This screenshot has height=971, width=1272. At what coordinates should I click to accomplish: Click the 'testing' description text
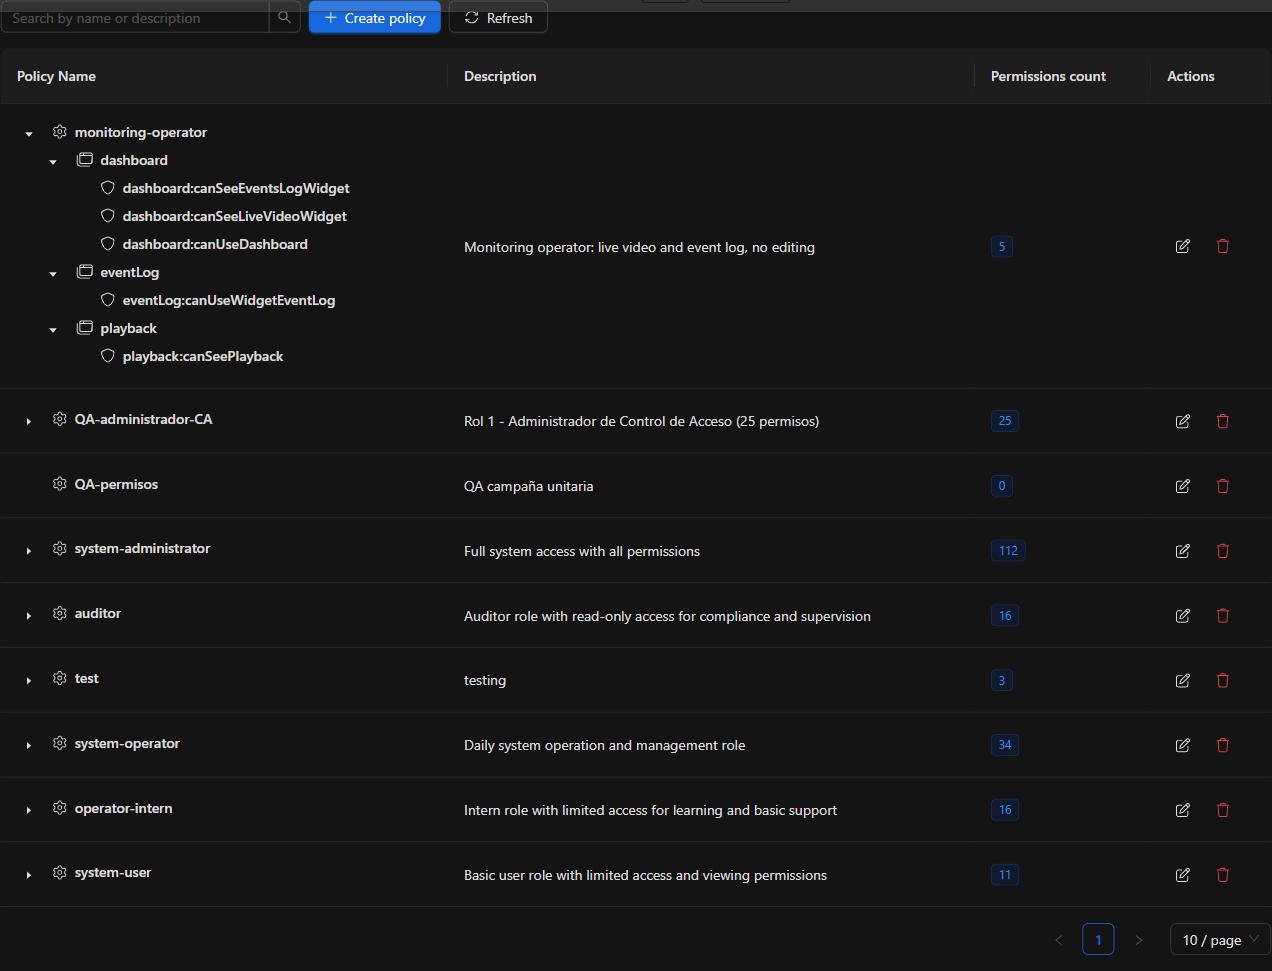485,680
